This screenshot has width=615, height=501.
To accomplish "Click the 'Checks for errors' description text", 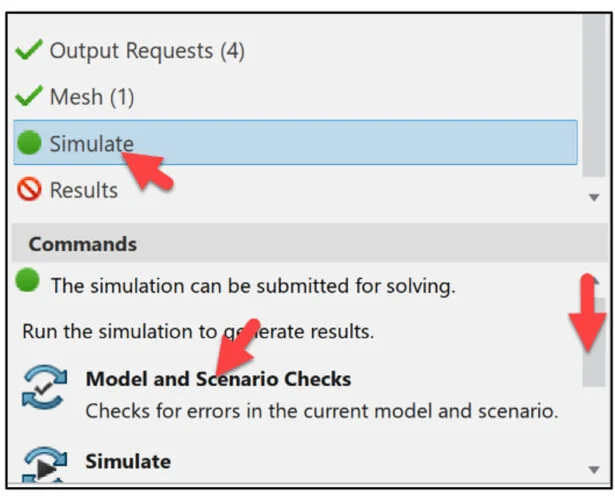I will (x=321, y=410).
